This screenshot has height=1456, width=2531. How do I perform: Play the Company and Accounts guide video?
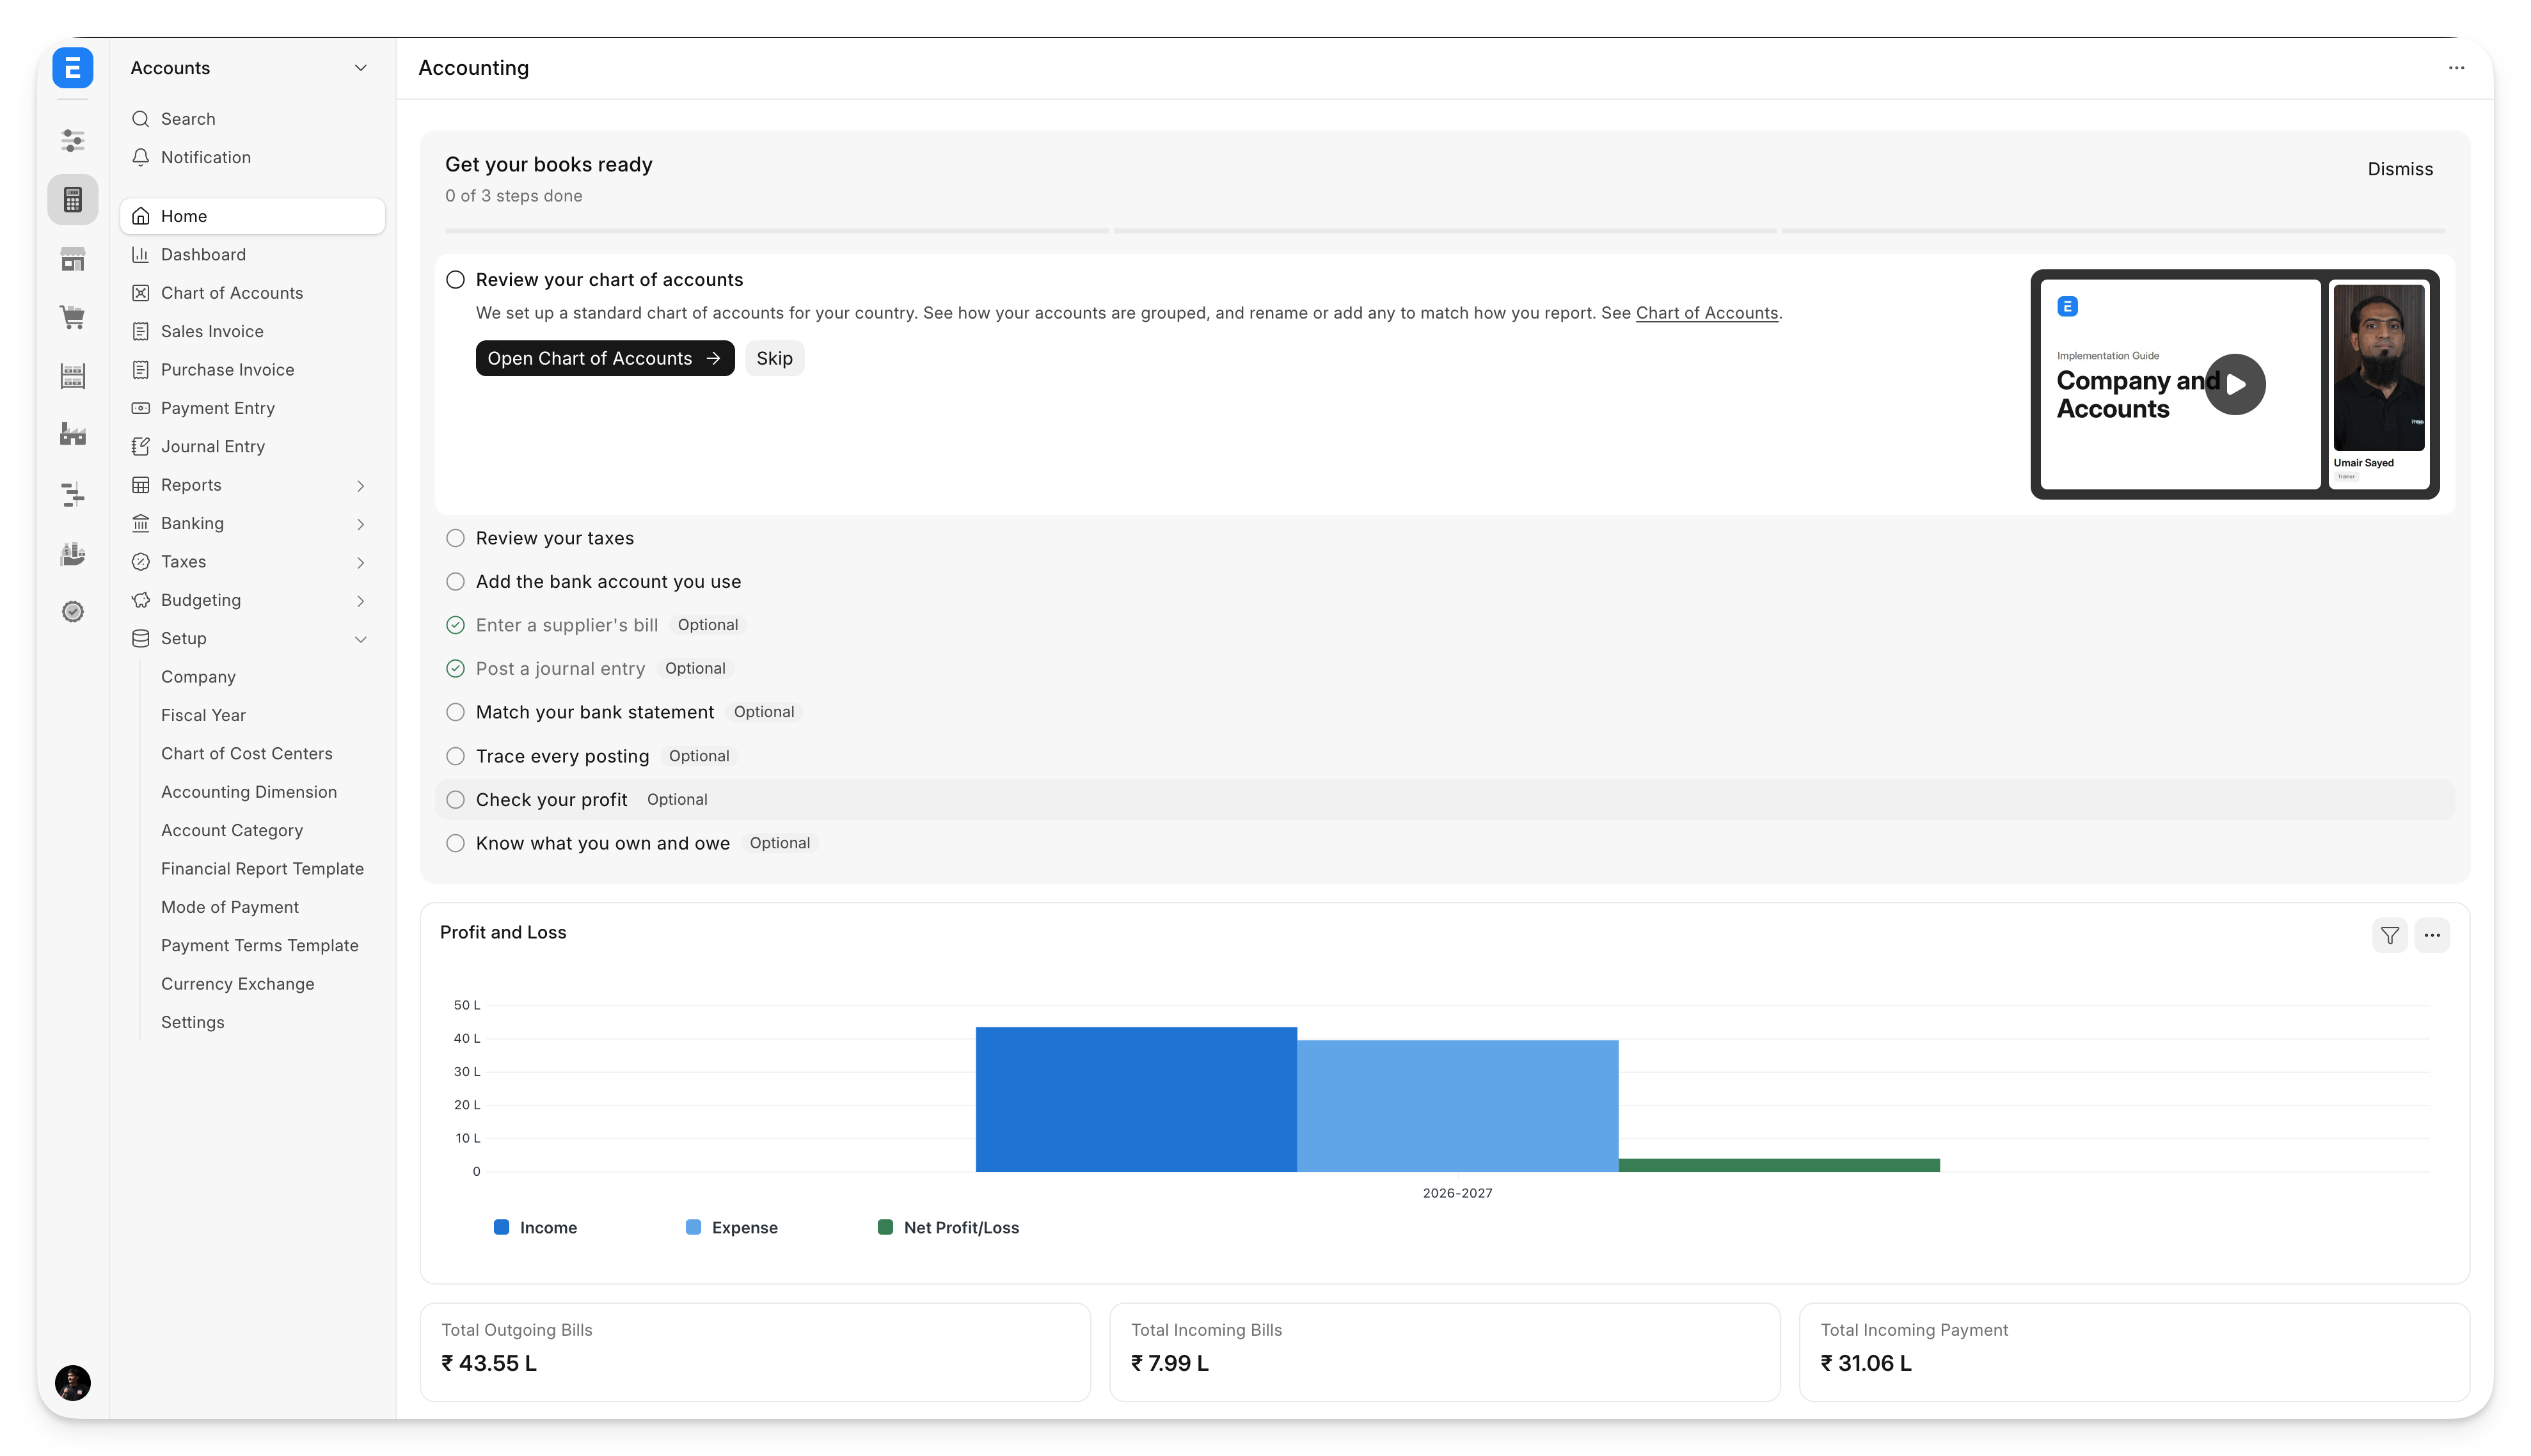tap(2235, 384)
